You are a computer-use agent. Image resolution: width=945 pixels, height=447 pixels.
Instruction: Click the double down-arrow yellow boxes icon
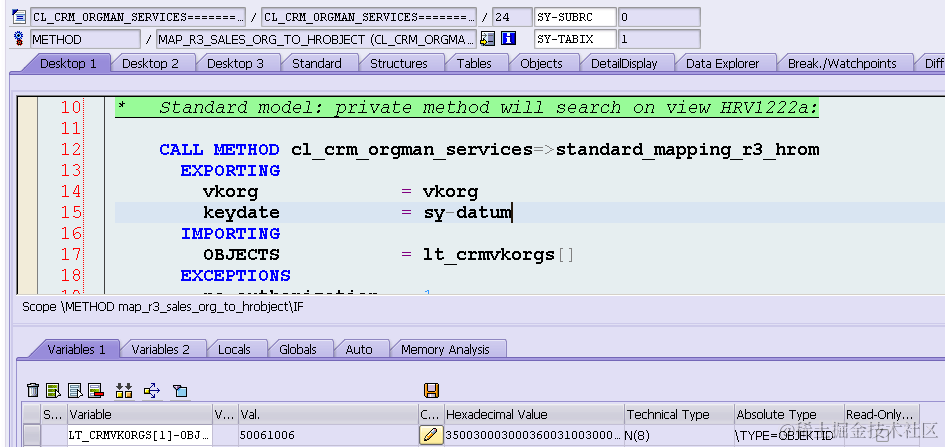(124, 390)
